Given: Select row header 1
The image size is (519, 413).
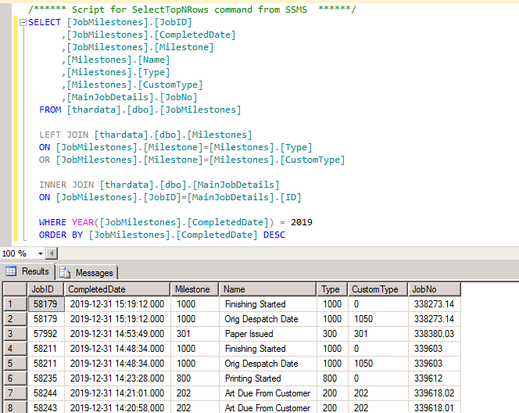Looking at the screenshot, I should (x=15, y=304).
